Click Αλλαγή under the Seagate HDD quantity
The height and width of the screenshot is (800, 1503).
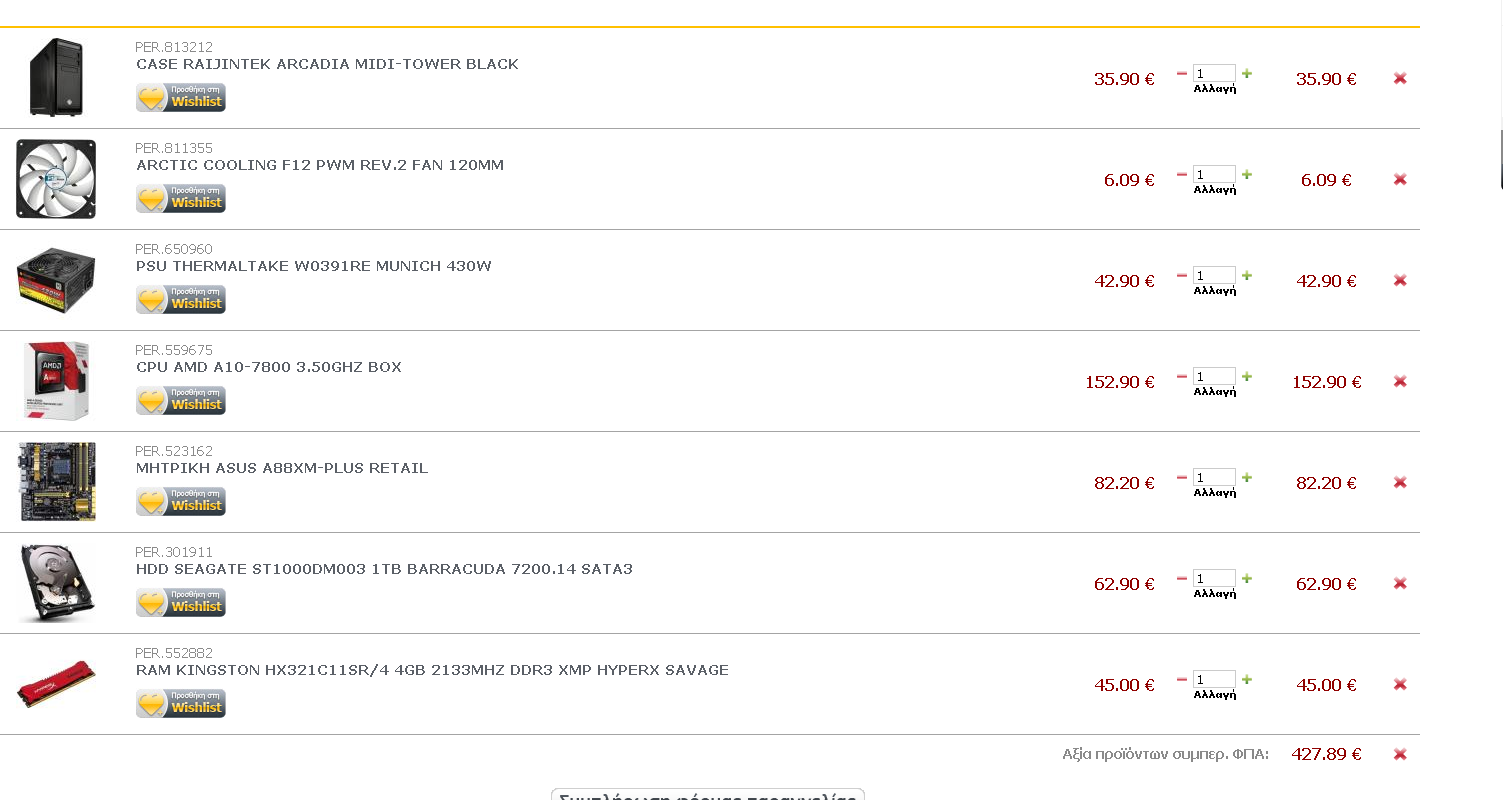coord(1215,593)
